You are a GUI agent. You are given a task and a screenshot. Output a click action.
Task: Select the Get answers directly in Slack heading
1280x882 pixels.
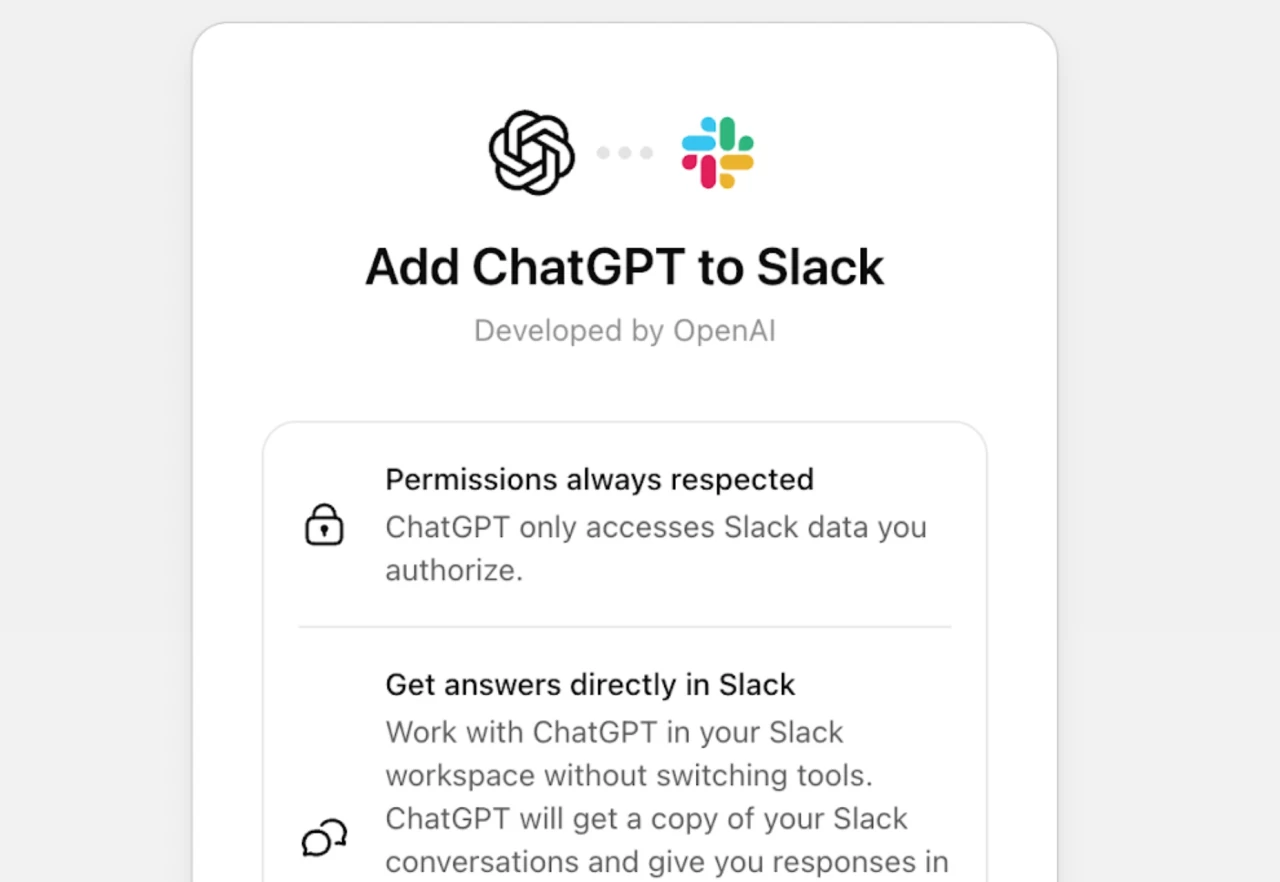(x=590, y=684)
